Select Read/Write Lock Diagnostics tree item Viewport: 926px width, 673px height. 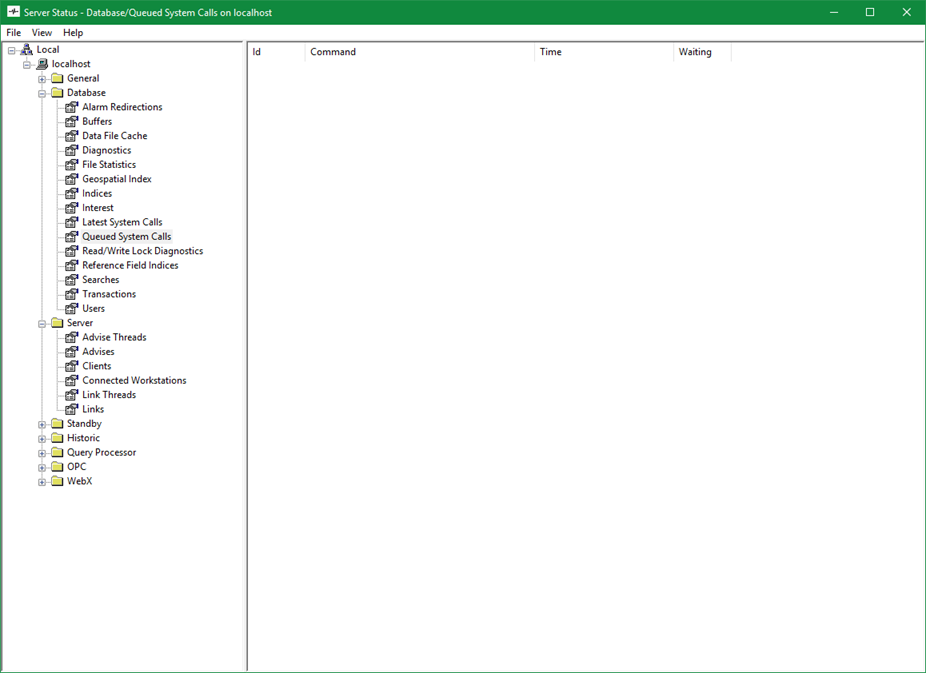click(142, 251)
